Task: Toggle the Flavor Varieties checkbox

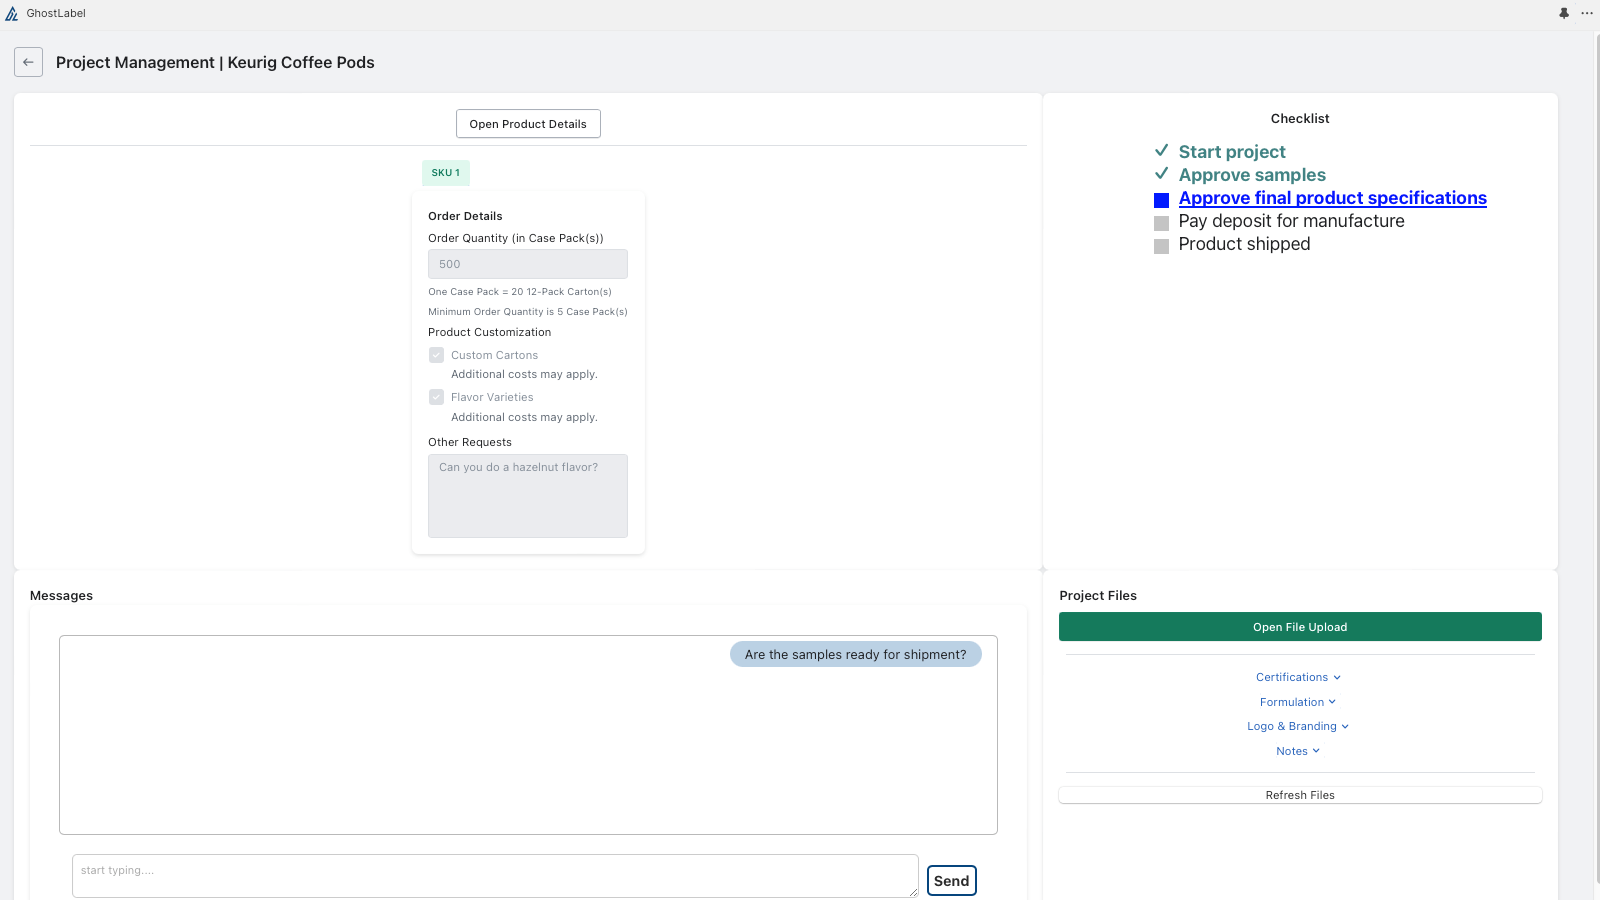Action: [436, 397]
